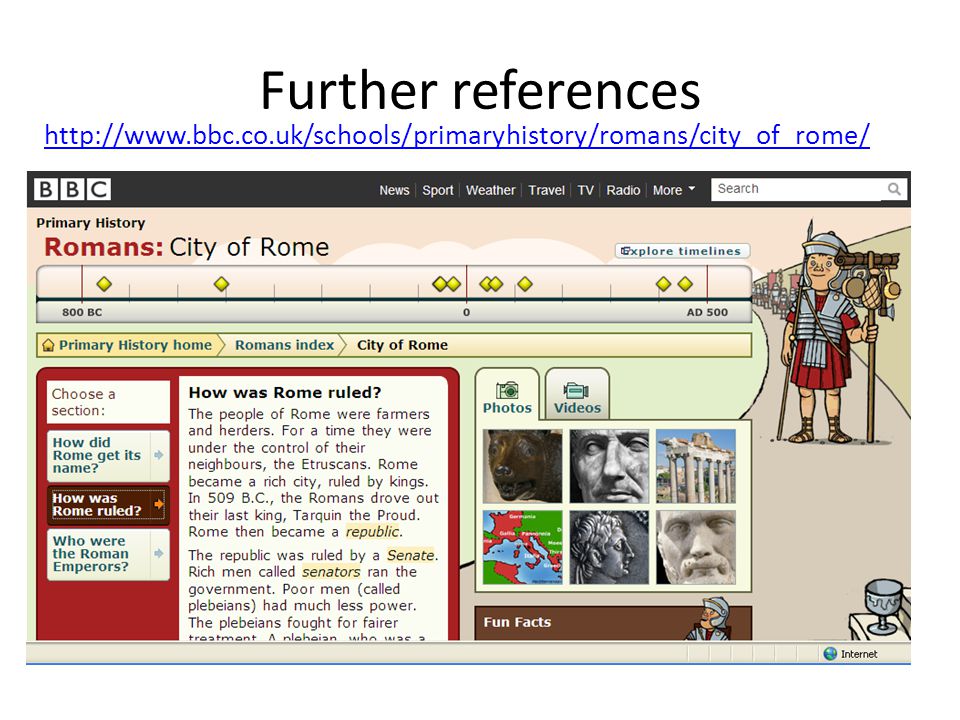This screenshot has width=960, height=720.
Task: Click arrow next to 'Who were the Roman Emperors?'
Action: point(159,553)
